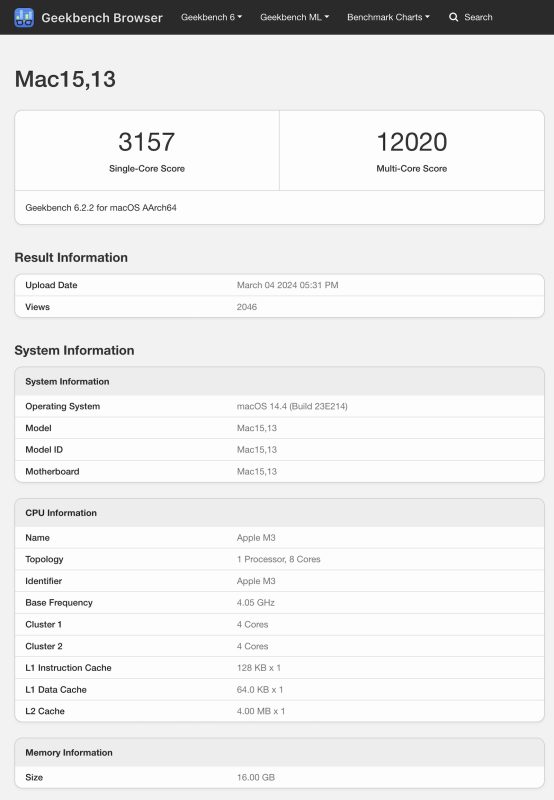
Task: Click the 12020 multi-core score value
Action: pos(412,142)
